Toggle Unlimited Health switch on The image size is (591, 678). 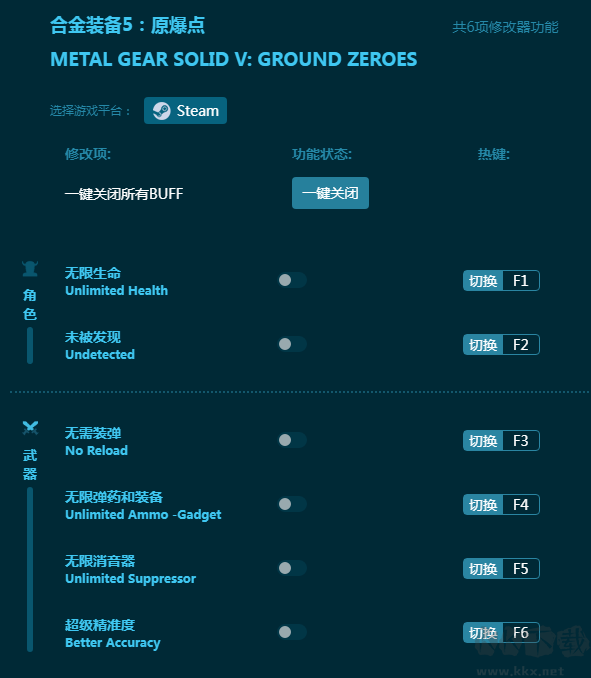[x=292, y=280]
